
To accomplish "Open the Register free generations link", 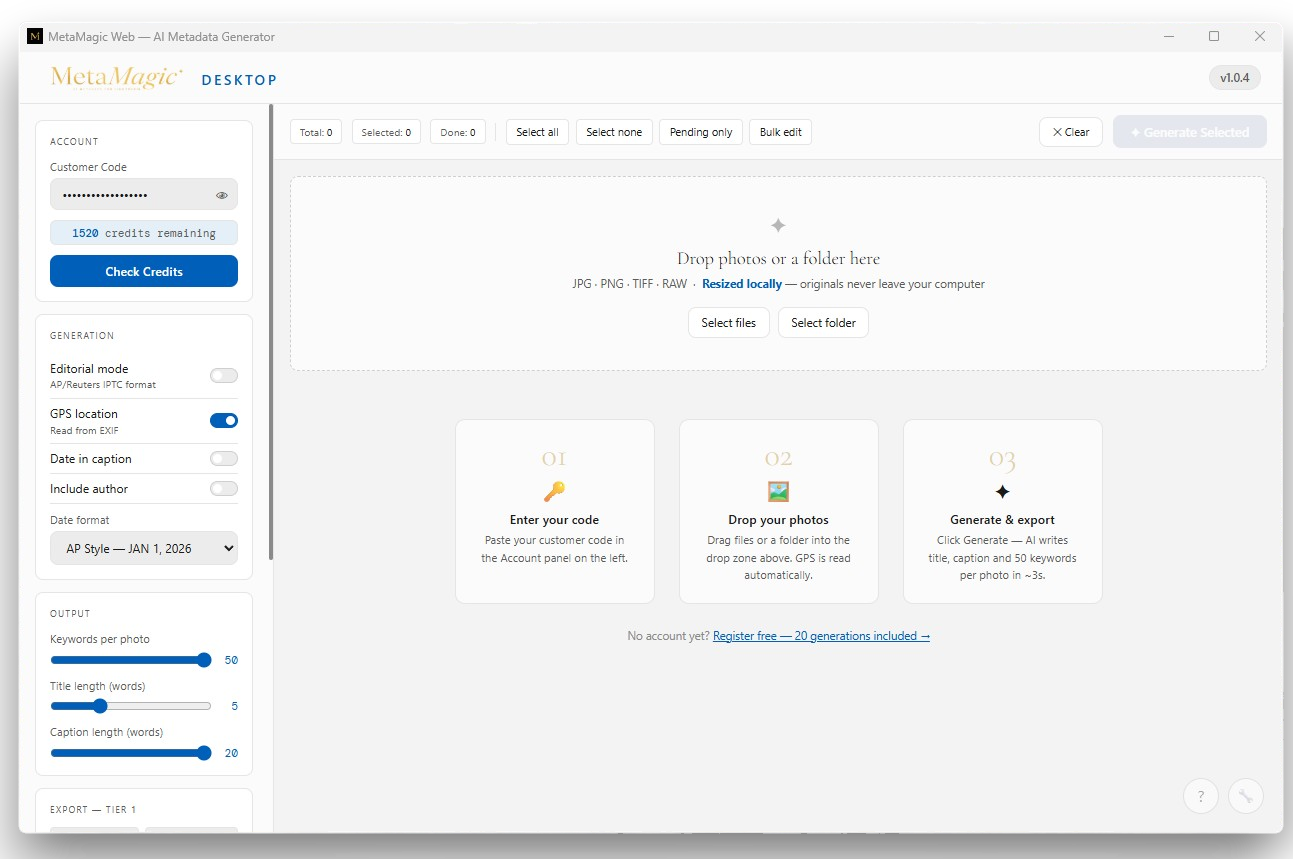I will pyautogui.click(x=821, y=636).
